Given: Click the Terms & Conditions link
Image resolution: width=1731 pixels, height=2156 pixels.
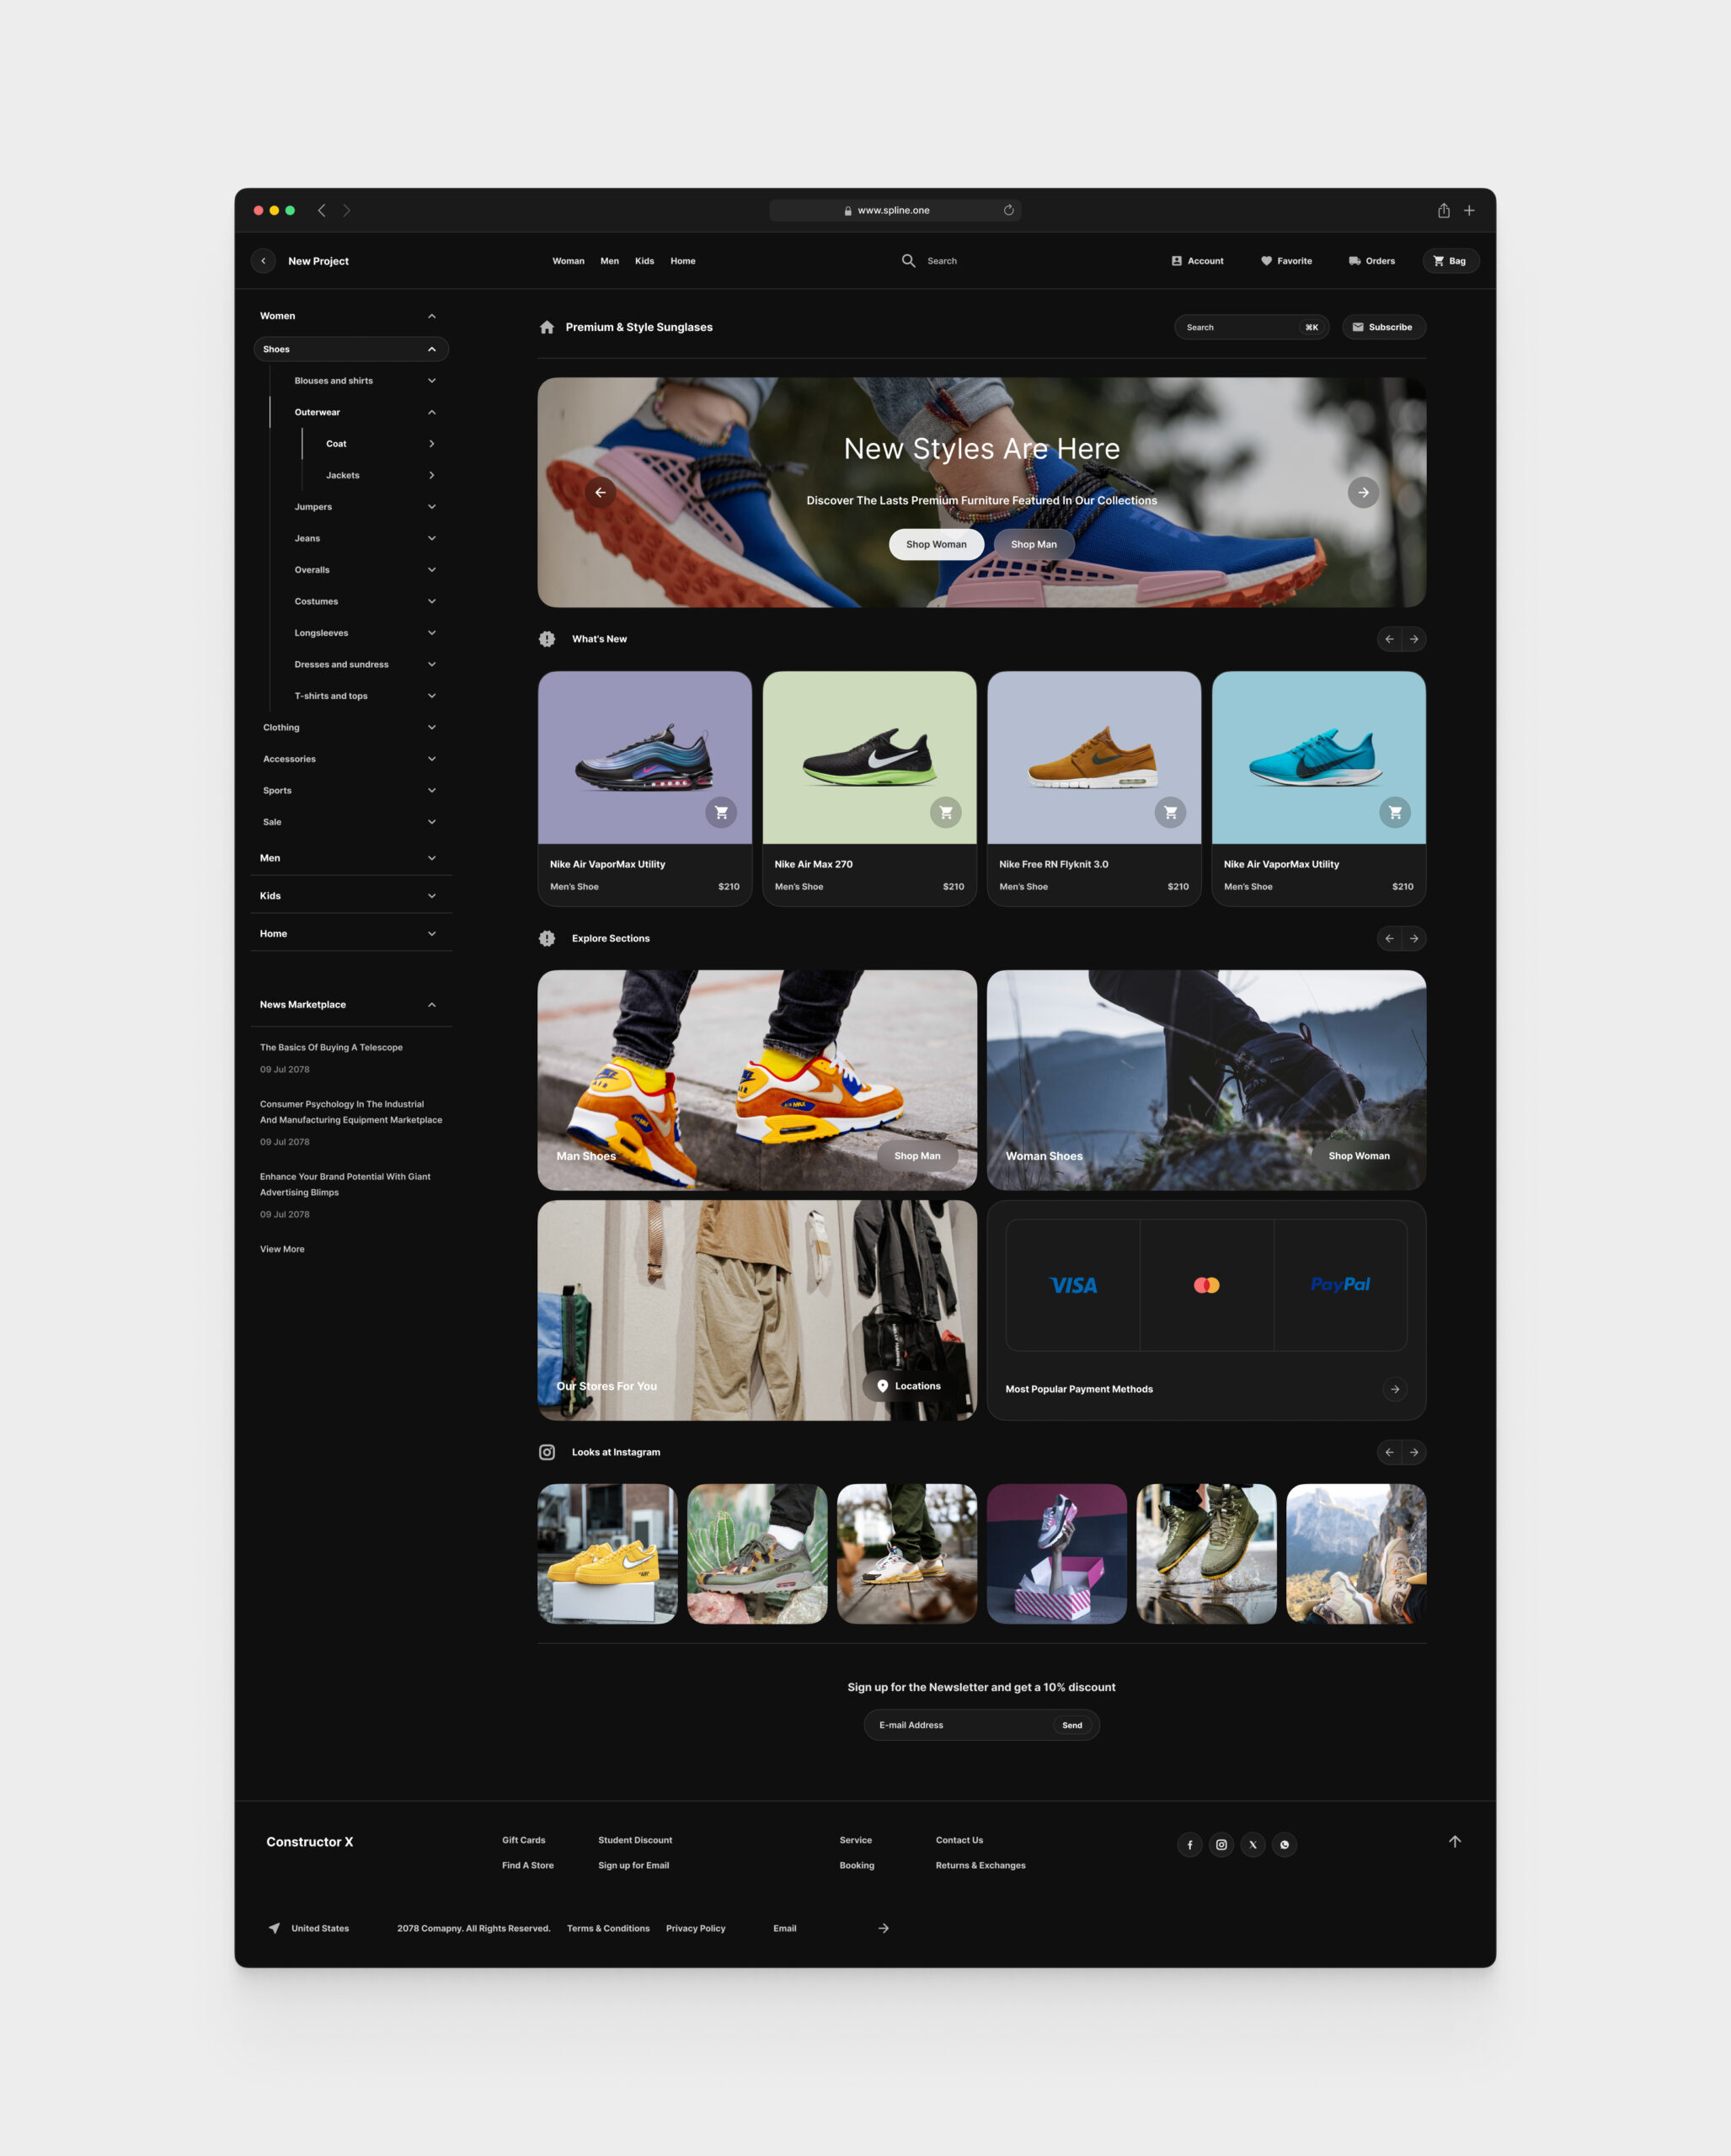Looking at the screenshot, I should coord(608,1929).
